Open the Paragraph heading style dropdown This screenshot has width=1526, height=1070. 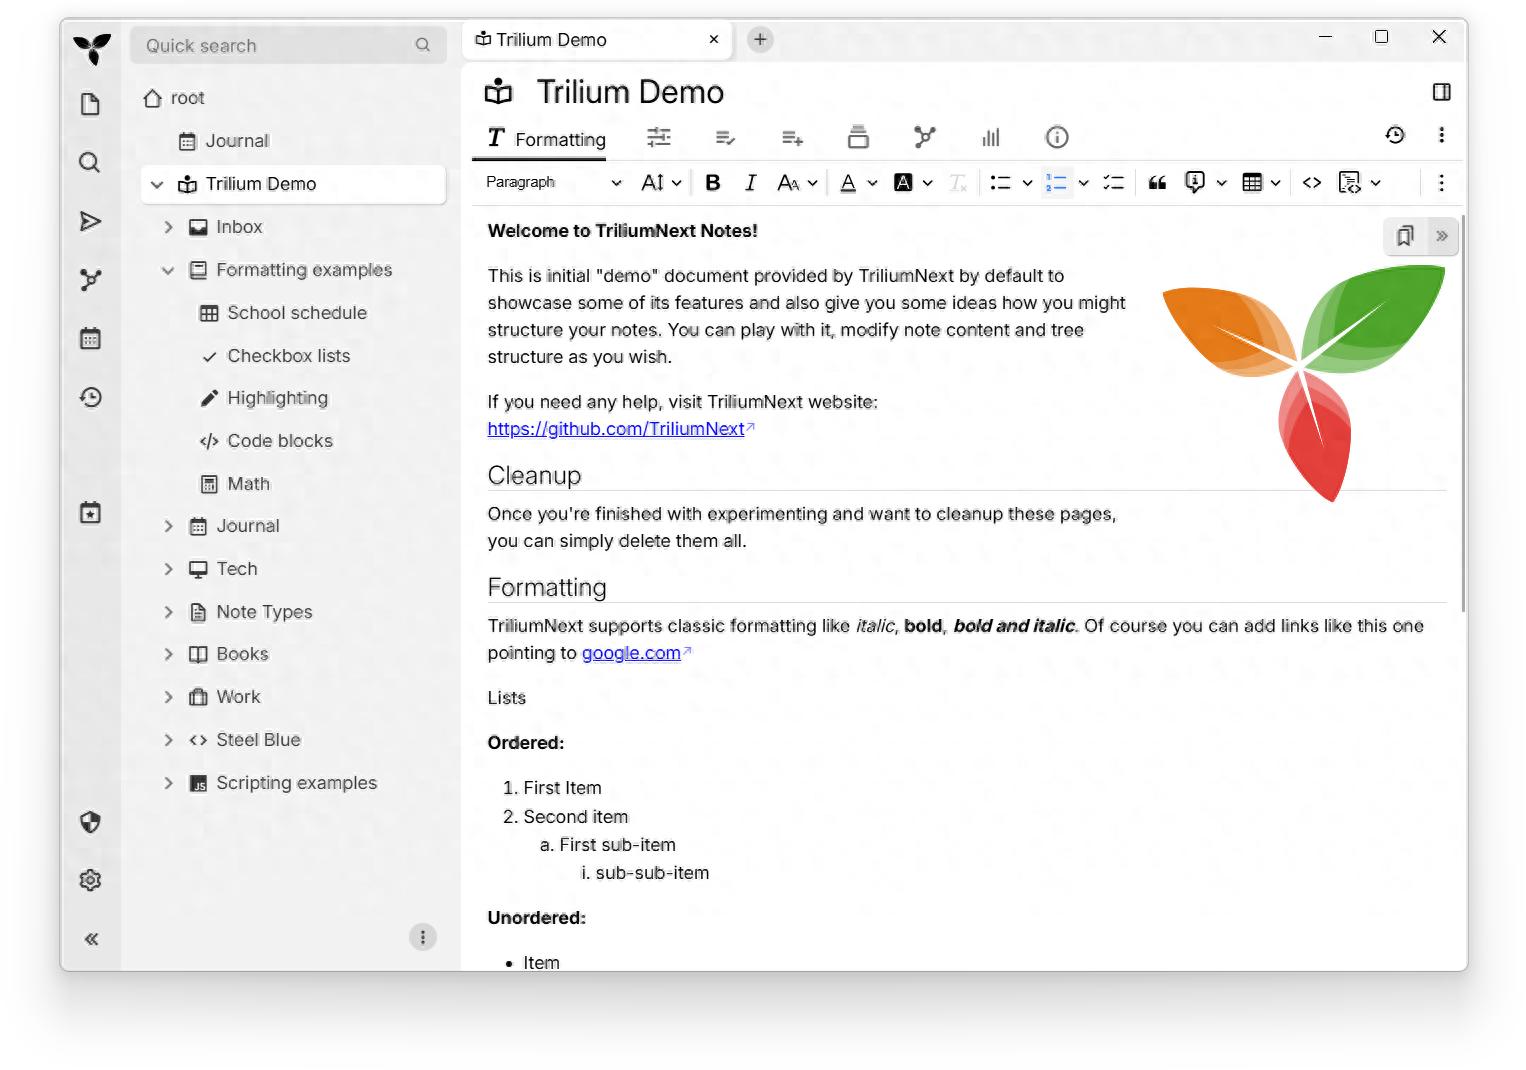pos(553,183)
